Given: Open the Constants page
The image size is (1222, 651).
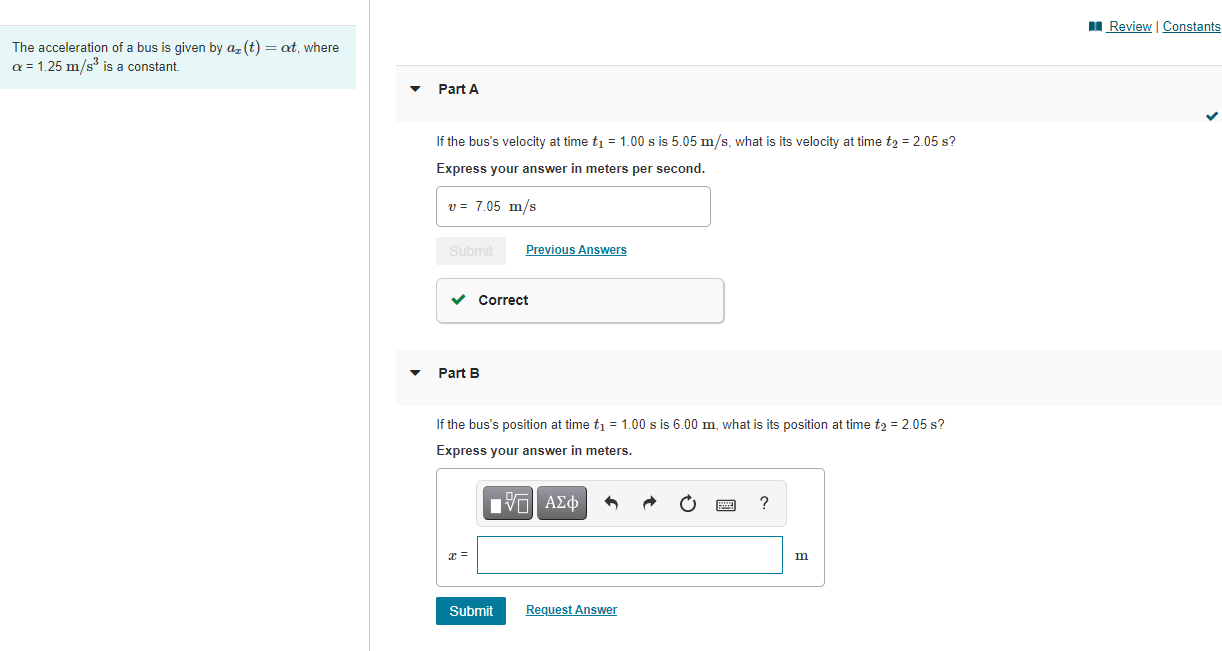Looking at the screenshot, I should [1191, 26].
